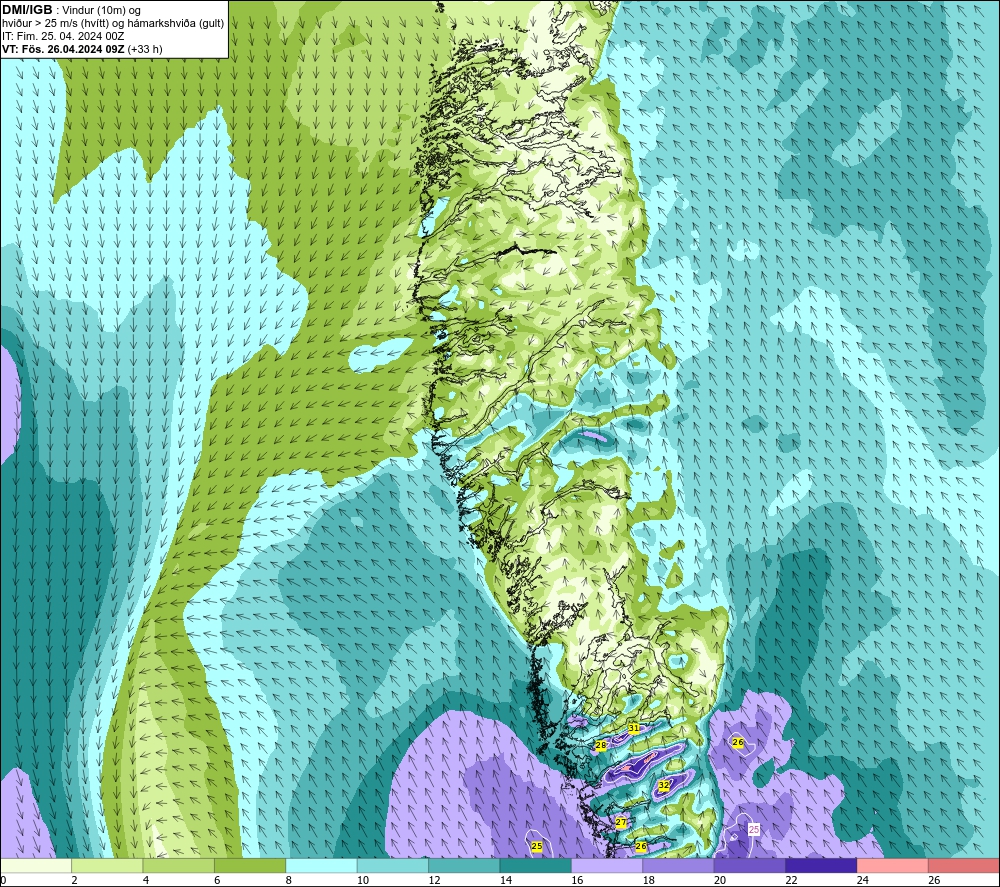Click the white-background gust contour label 25

pos(754,830)
